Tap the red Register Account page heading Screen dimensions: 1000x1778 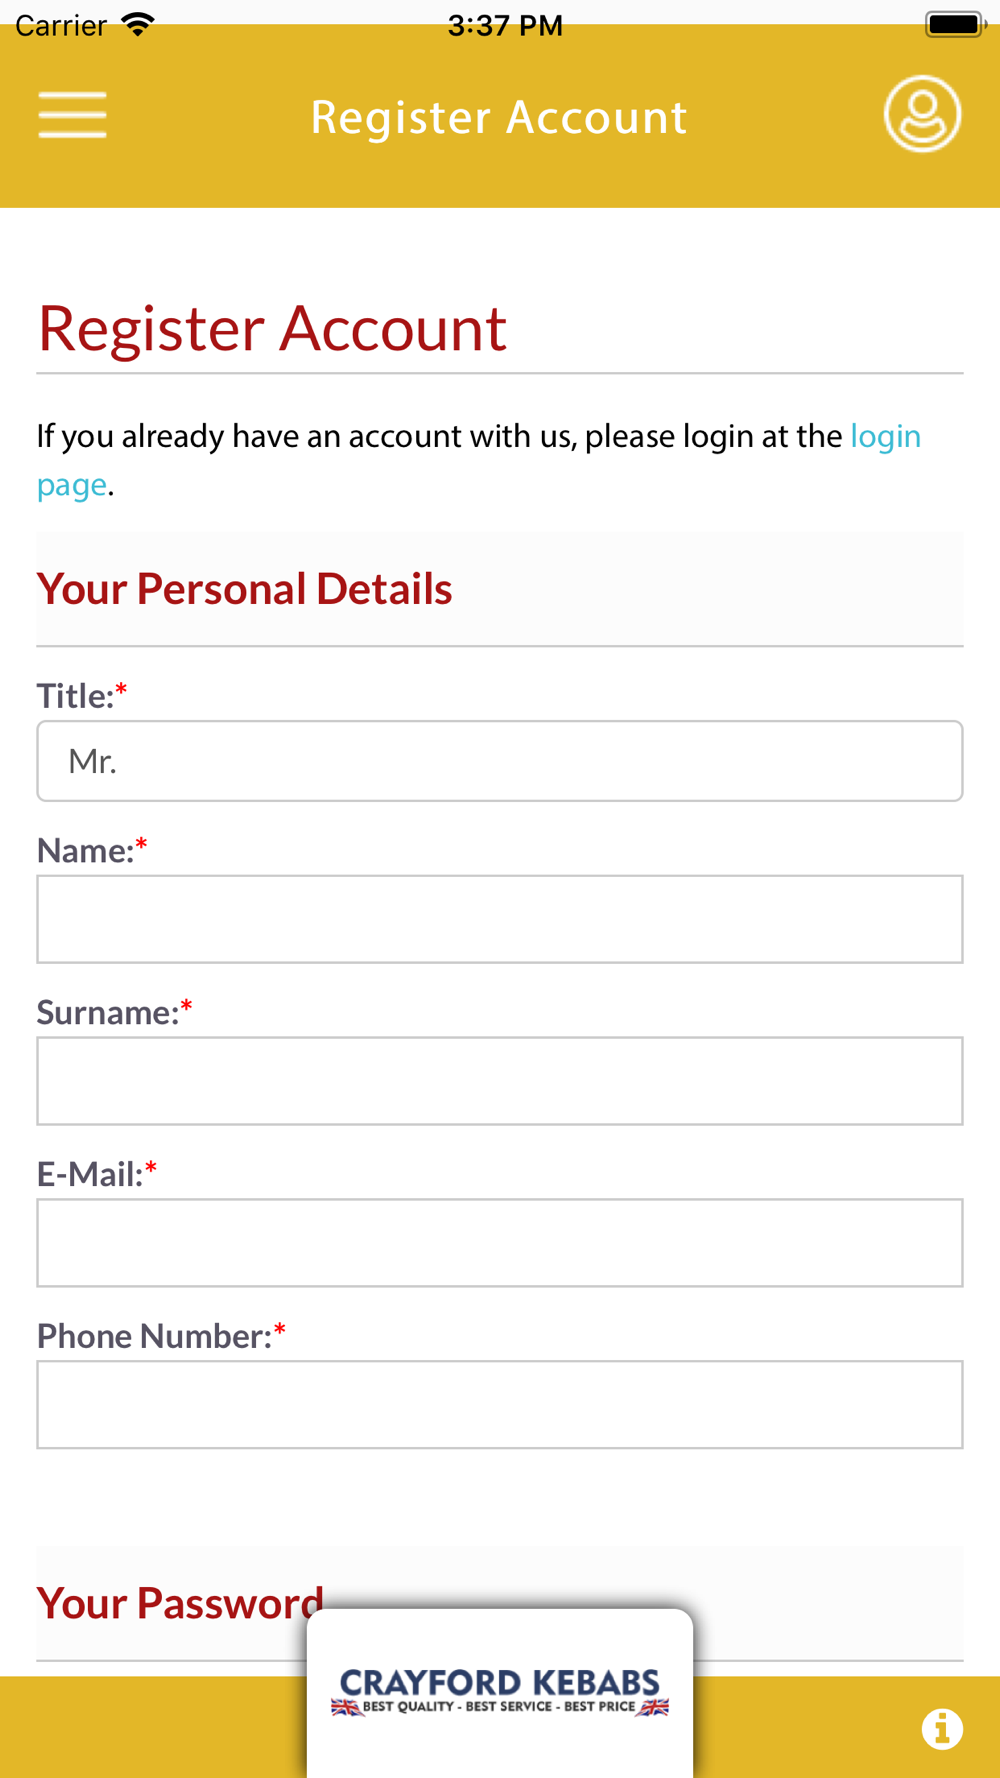[272, 328]
